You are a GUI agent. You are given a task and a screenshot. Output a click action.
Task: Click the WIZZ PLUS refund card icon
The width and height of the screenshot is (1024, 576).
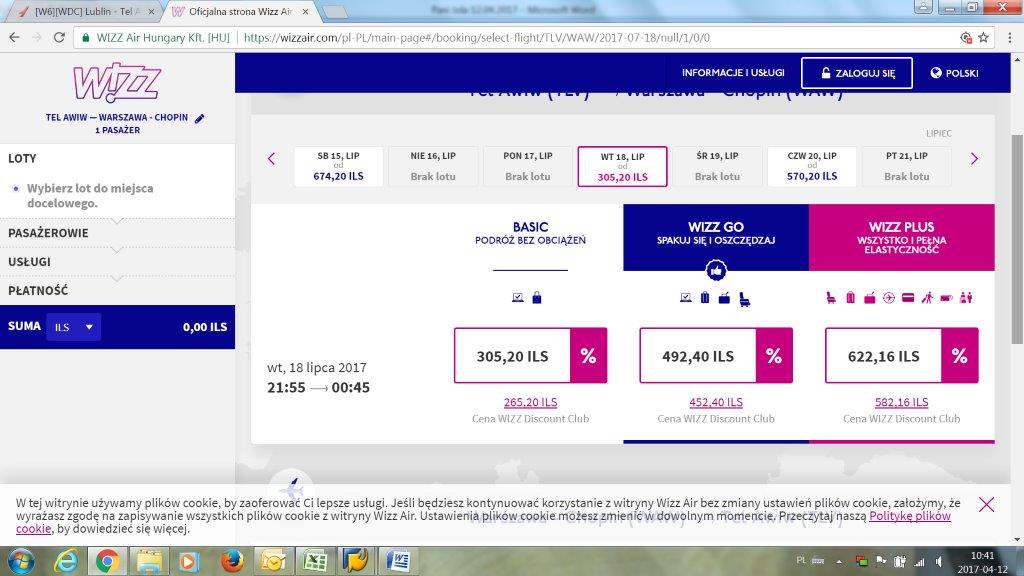click(x=908, y=298)
